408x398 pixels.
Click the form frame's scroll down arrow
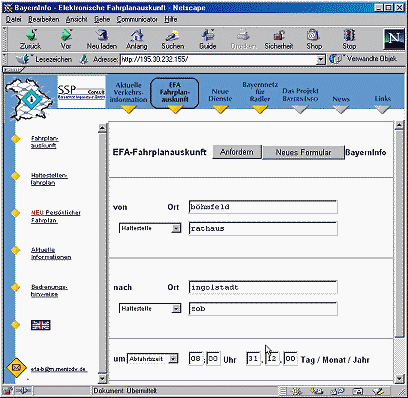point(399,379)
